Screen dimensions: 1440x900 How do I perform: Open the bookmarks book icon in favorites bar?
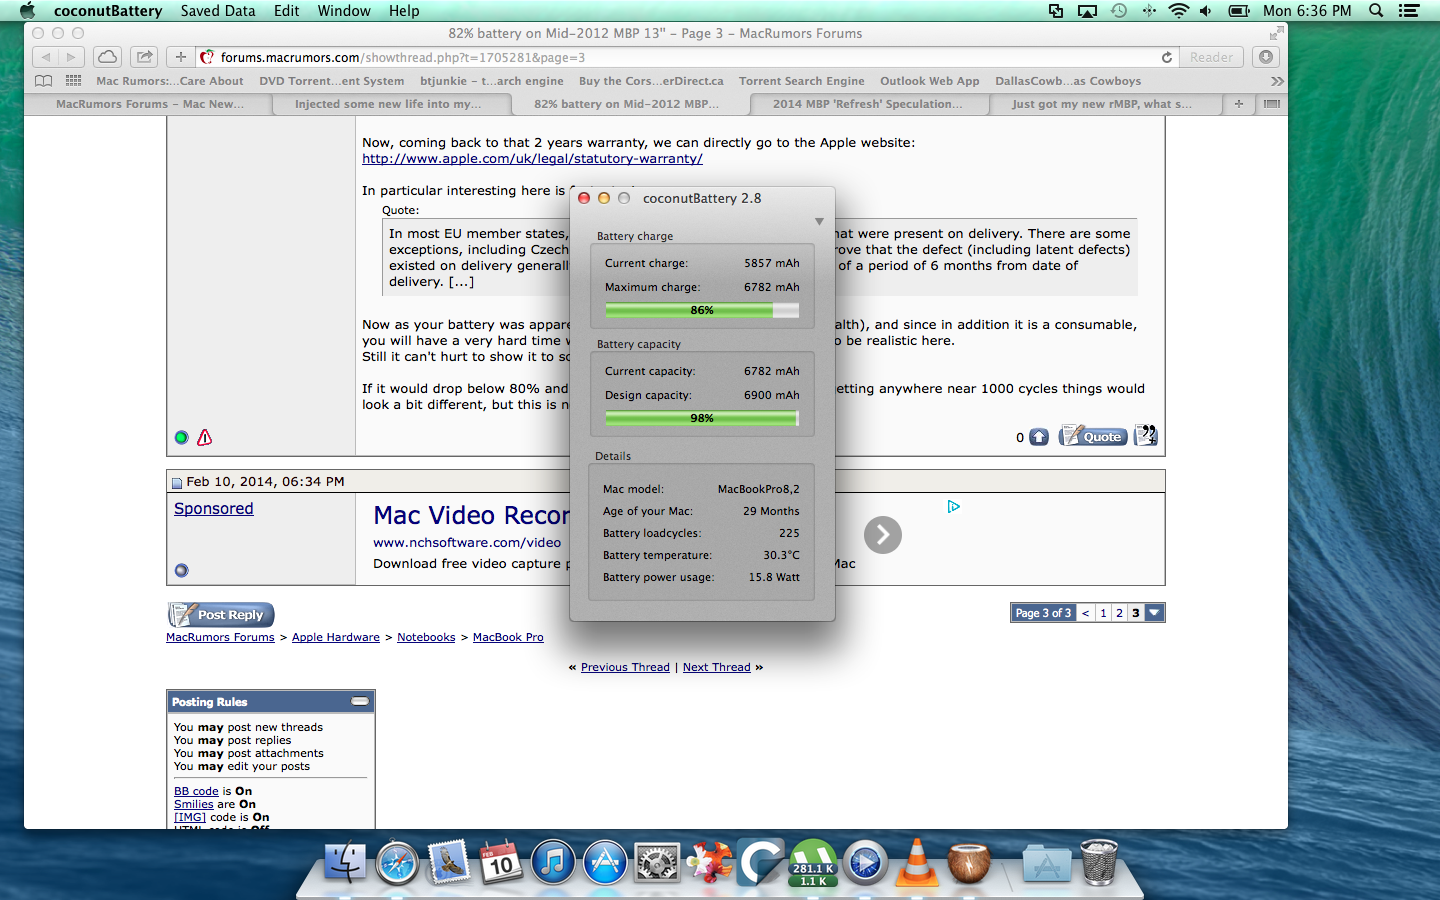(x=43, y=81)
